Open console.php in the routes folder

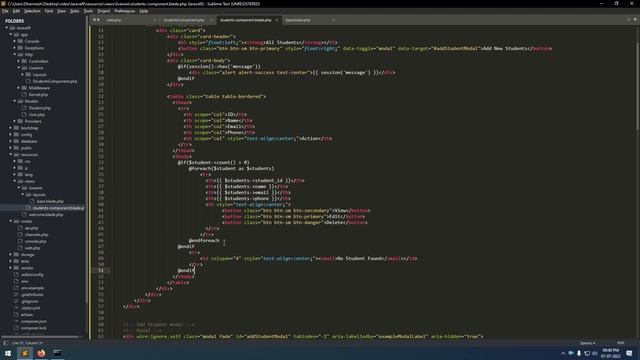tap(35, 241)
